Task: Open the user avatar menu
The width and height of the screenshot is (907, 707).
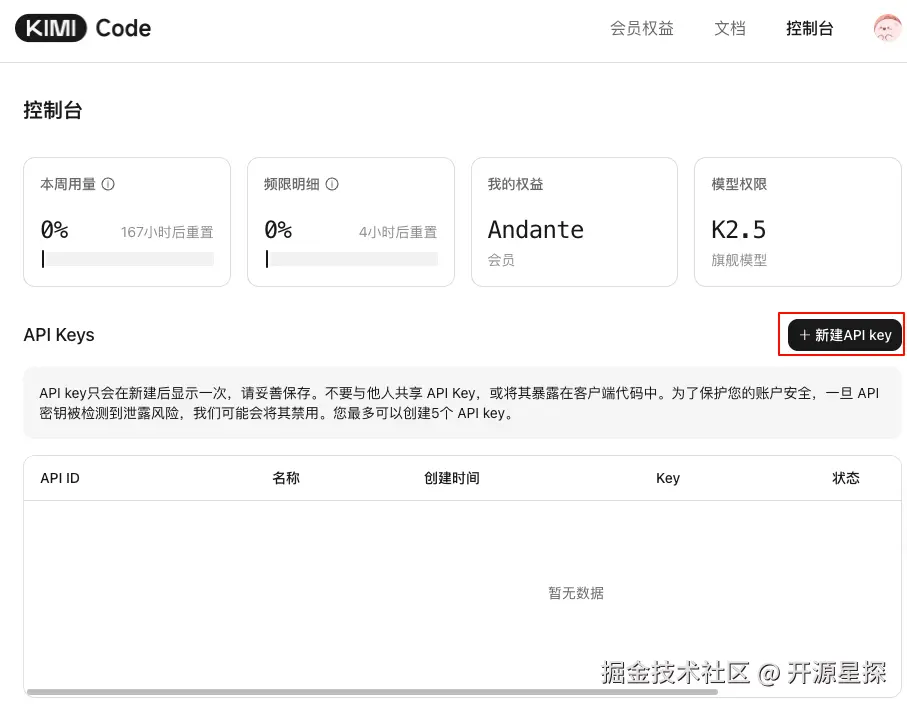Action: point(887,28)
